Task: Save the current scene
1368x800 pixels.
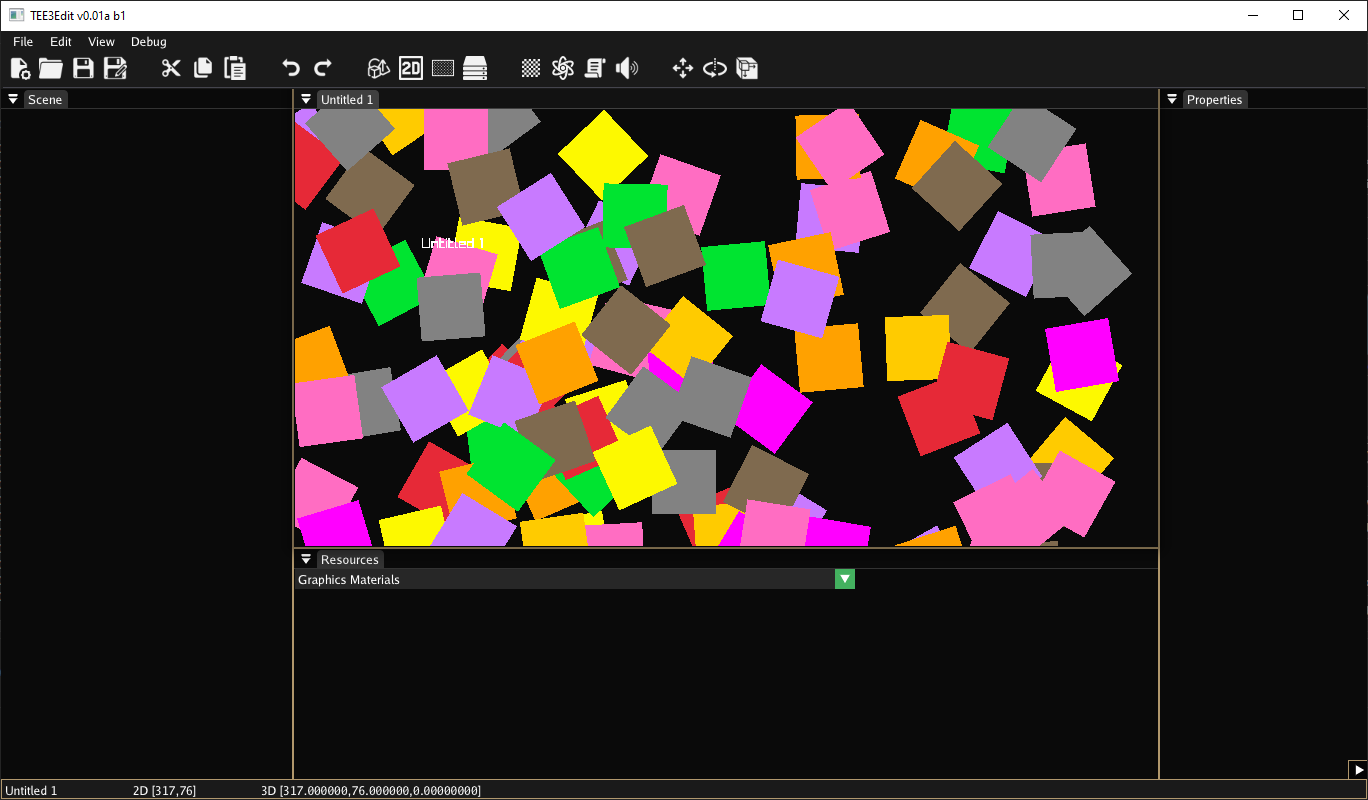Action: pos(83,67)
